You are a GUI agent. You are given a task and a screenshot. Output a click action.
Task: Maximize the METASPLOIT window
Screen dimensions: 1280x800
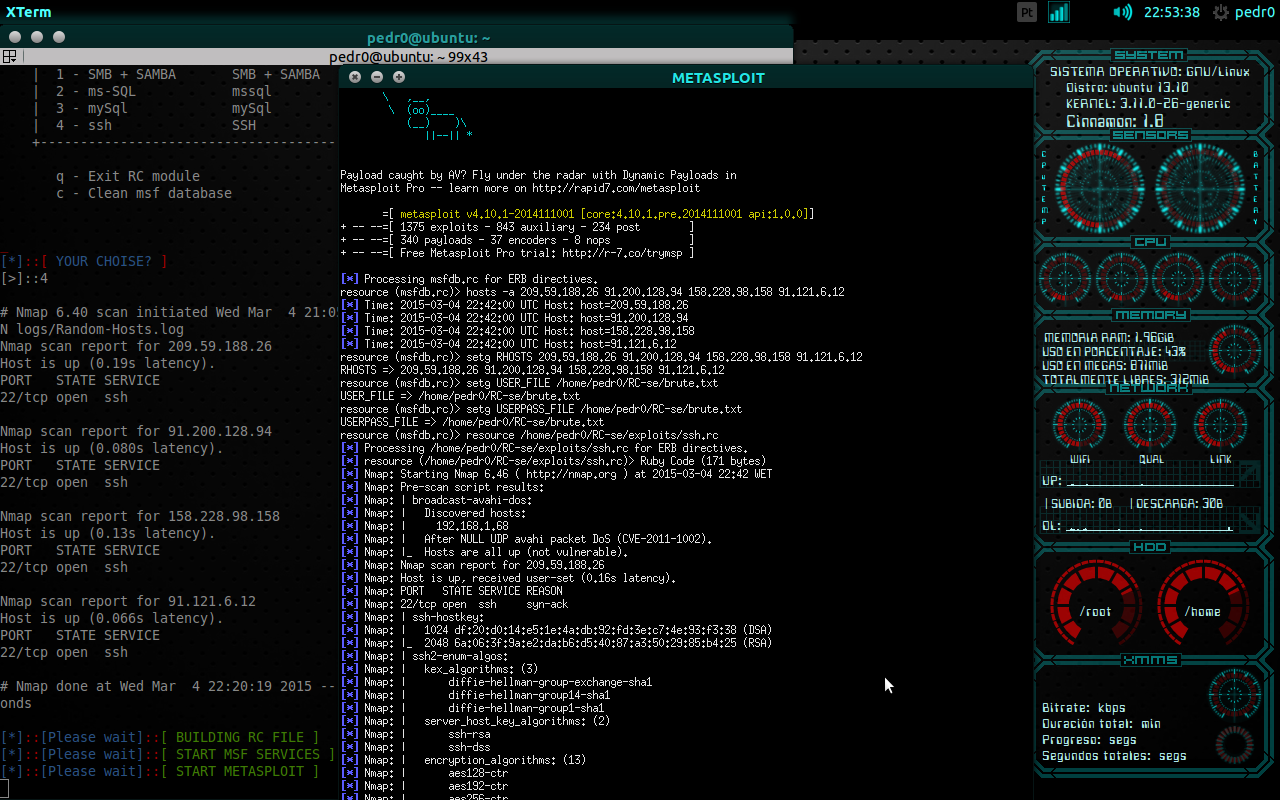pyautogui.click(x=399, y=77)
